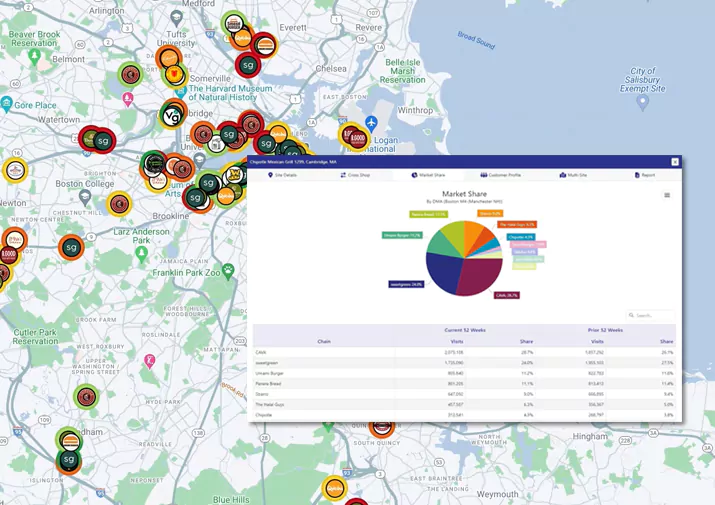Select the Market Share tab
Viewport: 715px width, 505px height.
coord(428,175)
